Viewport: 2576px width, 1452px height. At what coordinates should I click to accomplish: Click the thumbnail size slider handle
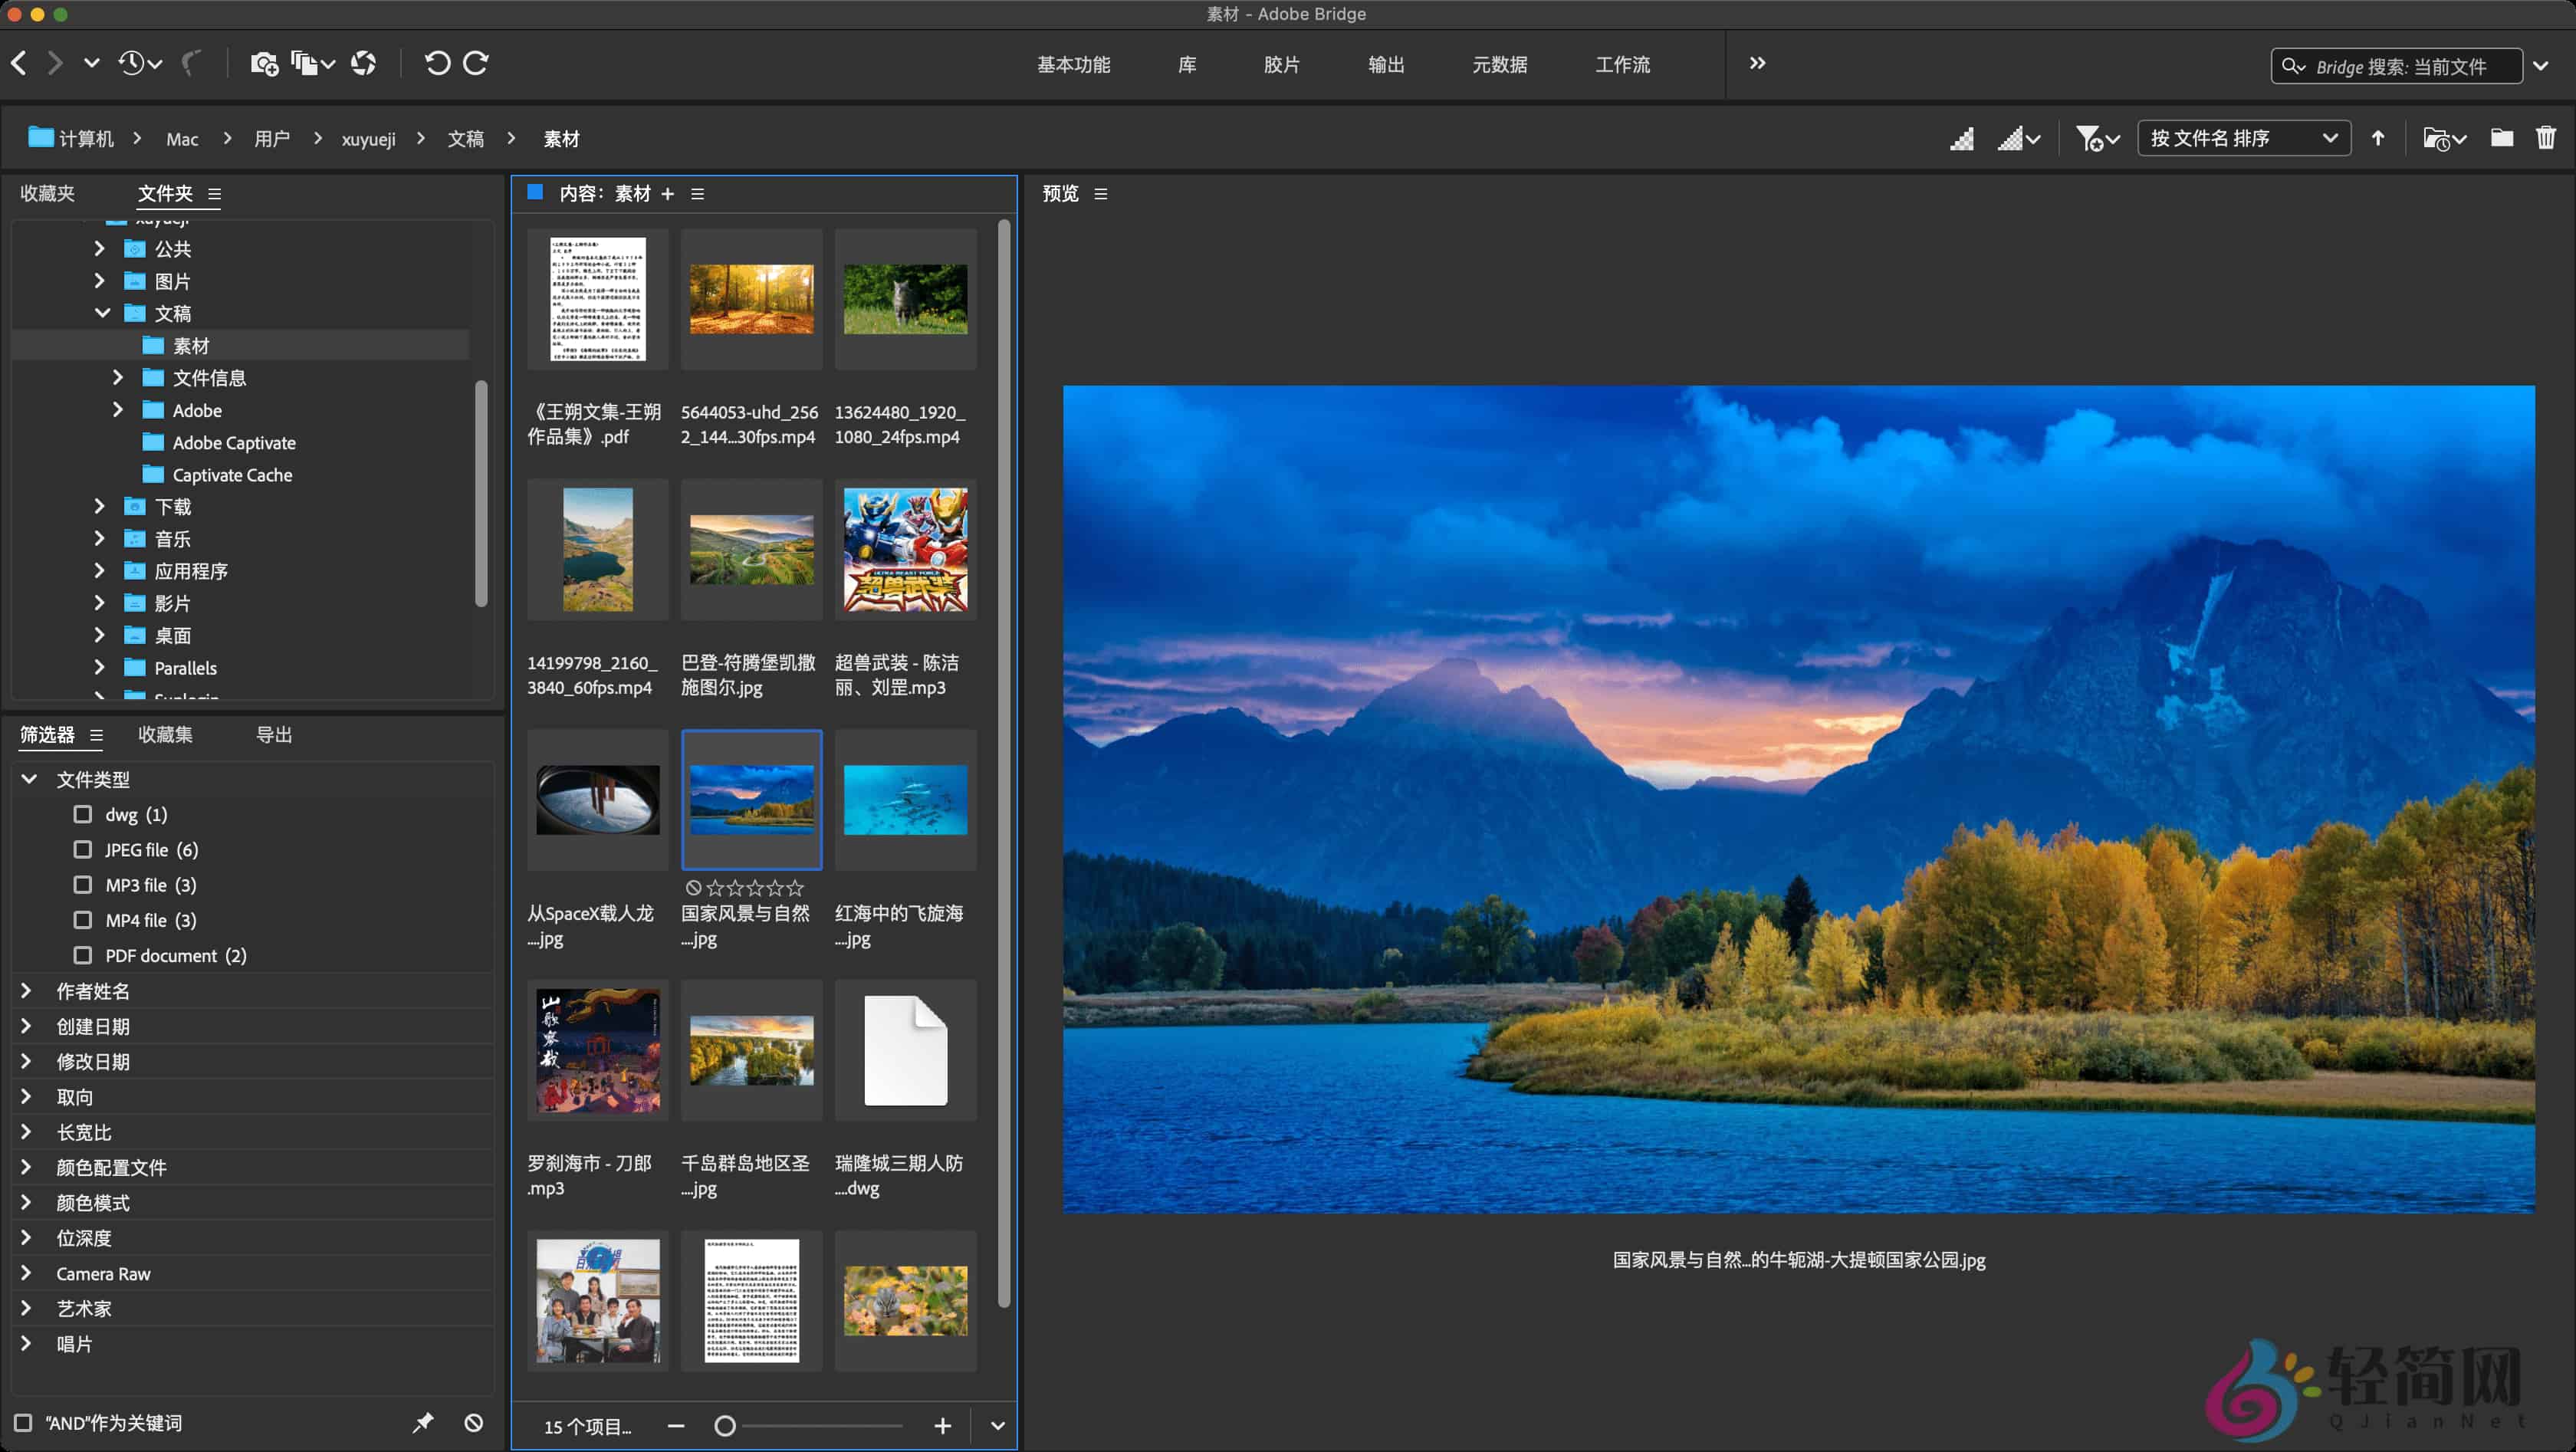[x=725, y=1426]
